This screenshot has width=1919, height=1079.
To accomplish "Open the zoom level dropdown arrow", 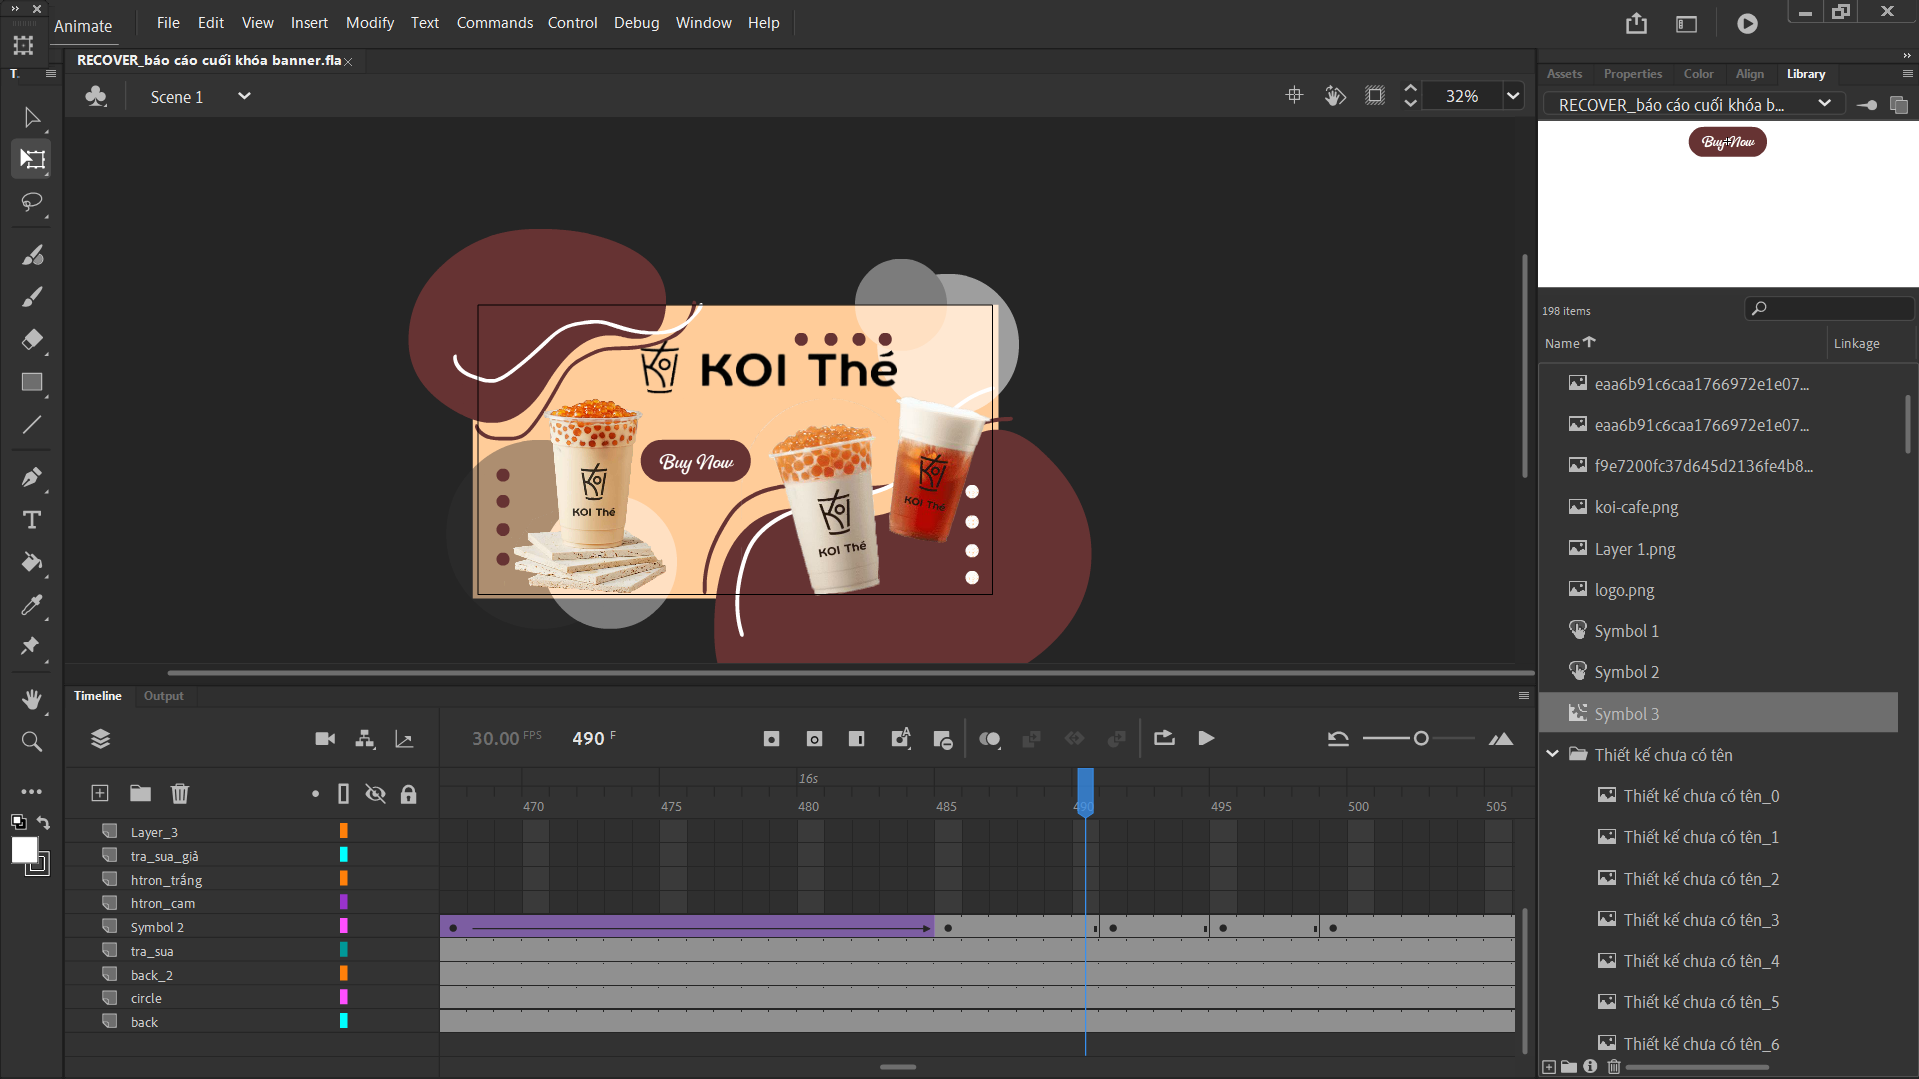I will pos(1513,96).
